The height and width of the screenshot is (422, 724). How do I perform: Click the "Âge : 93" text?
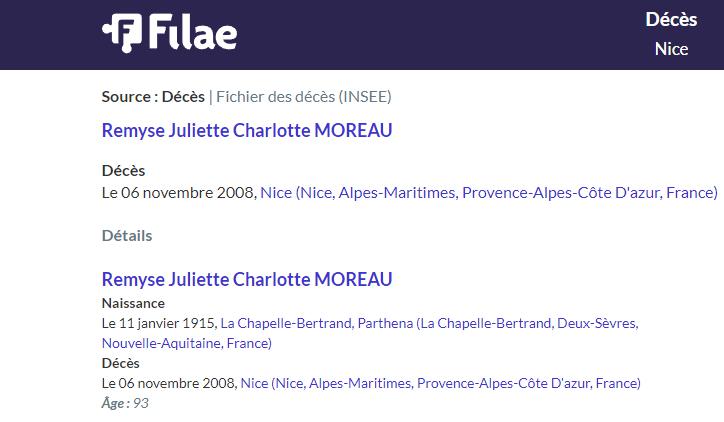125,403
